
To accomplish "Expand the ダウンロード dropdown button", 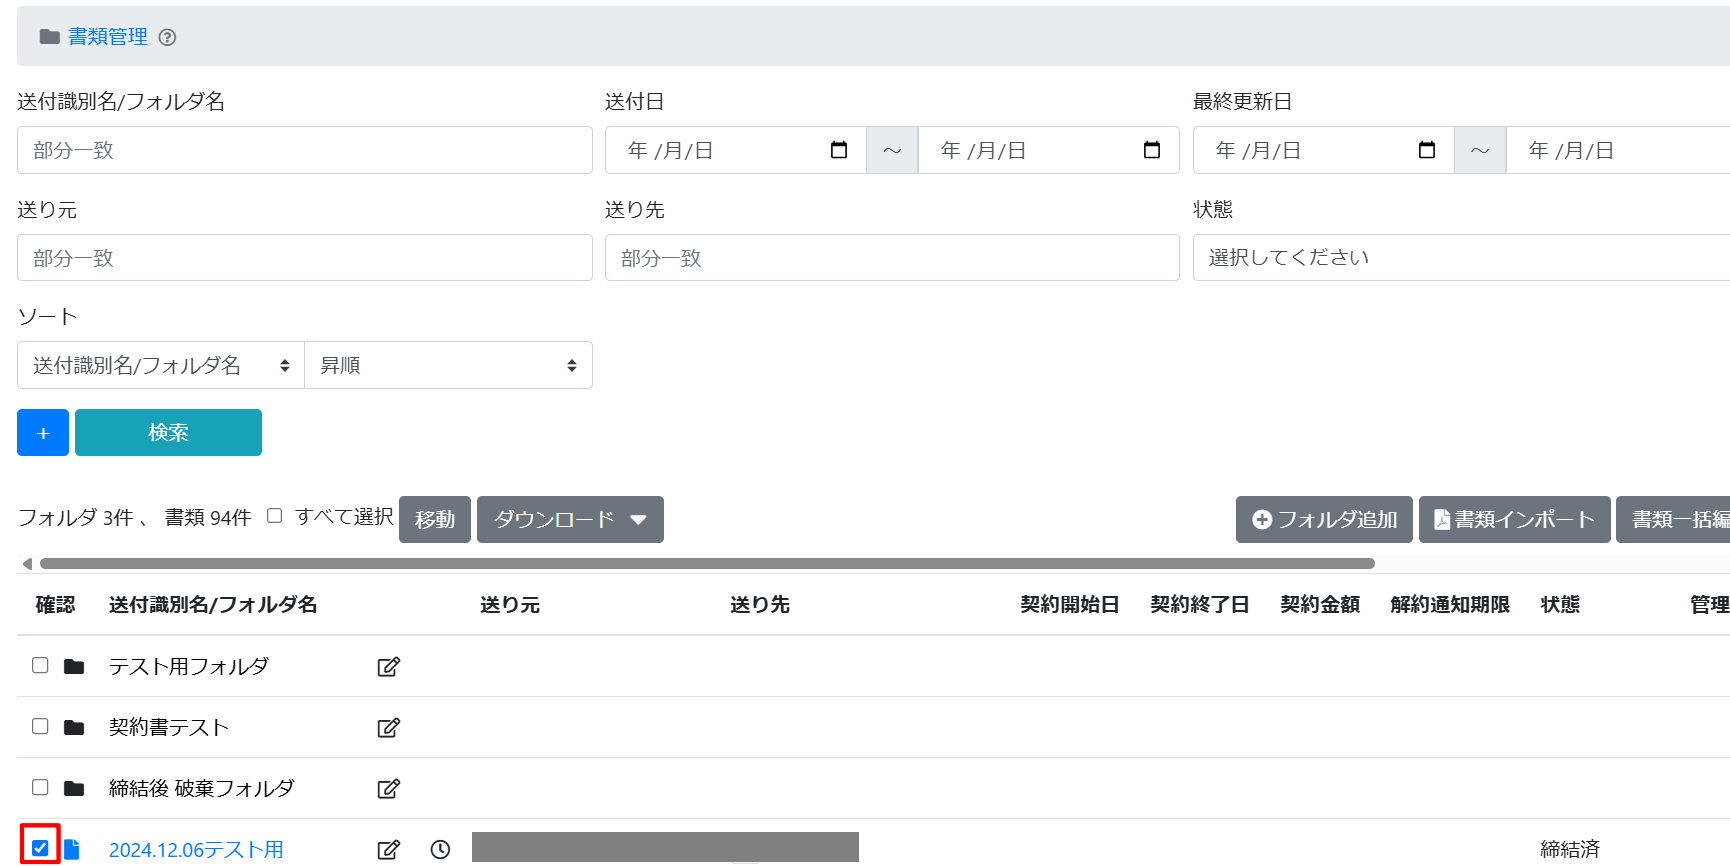I will tap(570, 520).
